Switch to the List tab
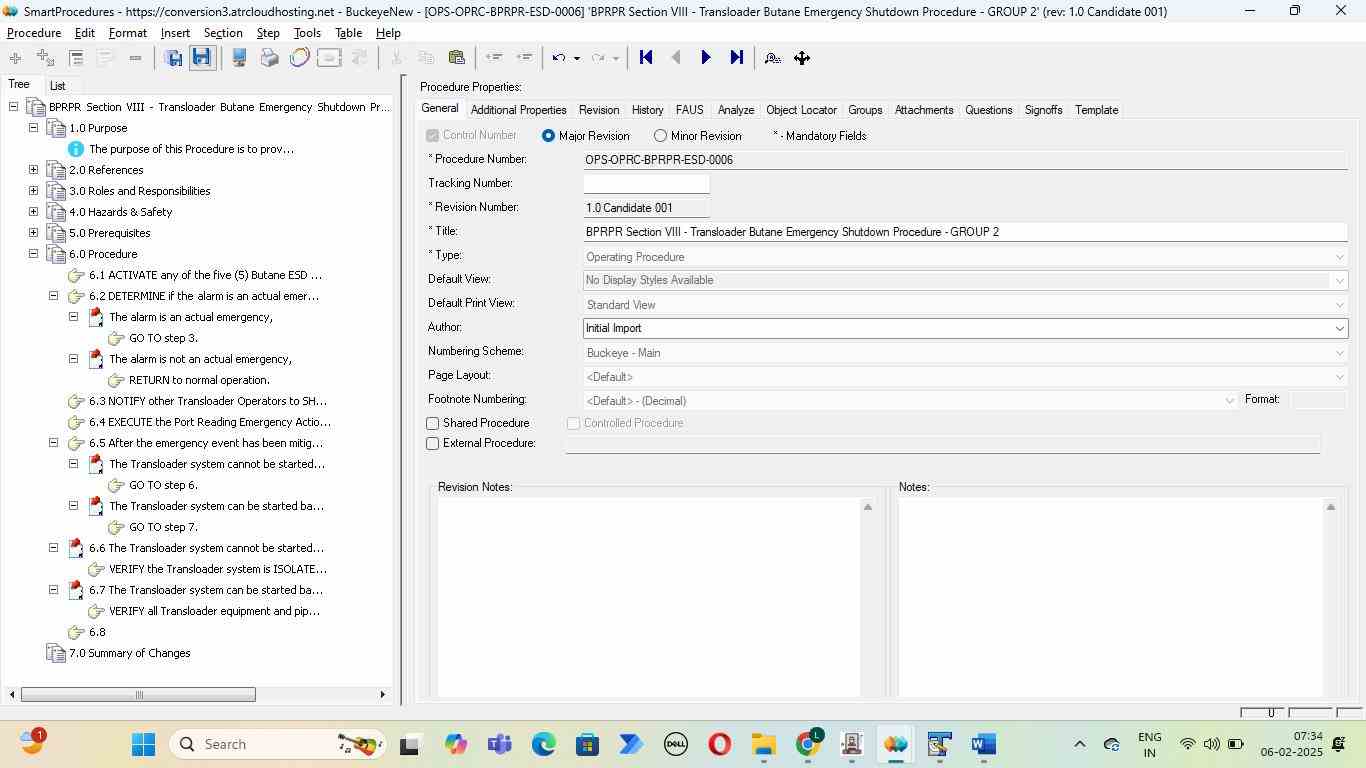The width and height of the screenshot is (1366, 768). (x=58, y=86)
